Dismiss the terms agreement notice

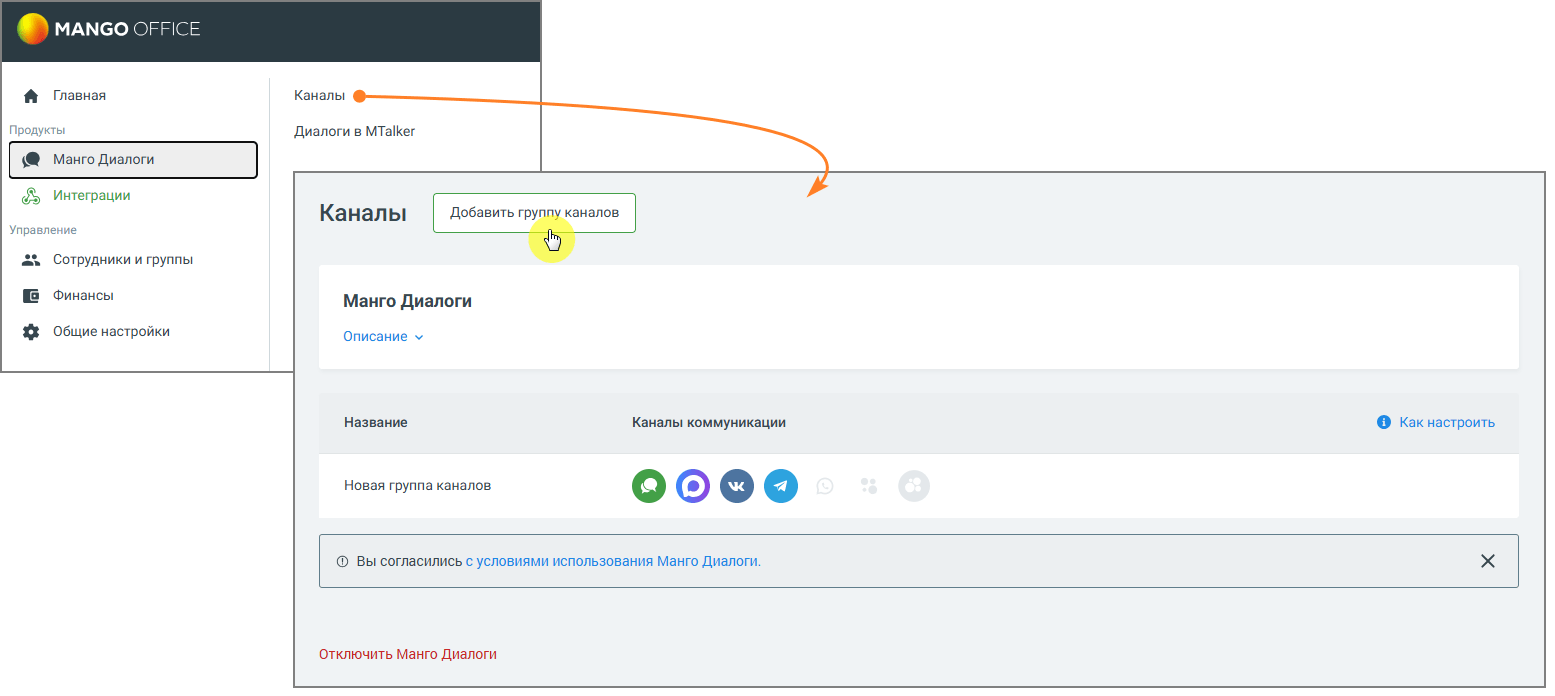1488,561
